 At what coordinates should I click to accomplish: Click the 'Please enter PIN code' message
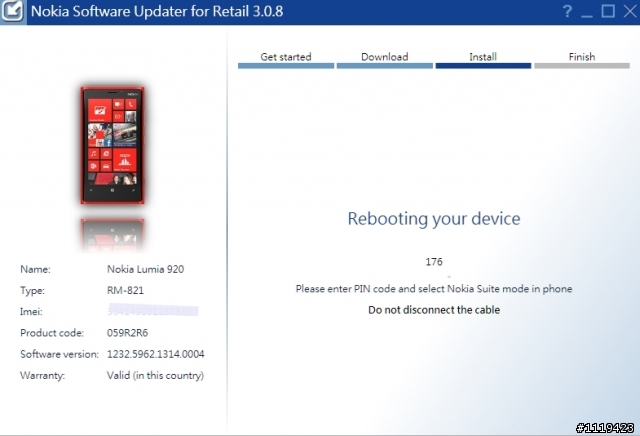434,289
